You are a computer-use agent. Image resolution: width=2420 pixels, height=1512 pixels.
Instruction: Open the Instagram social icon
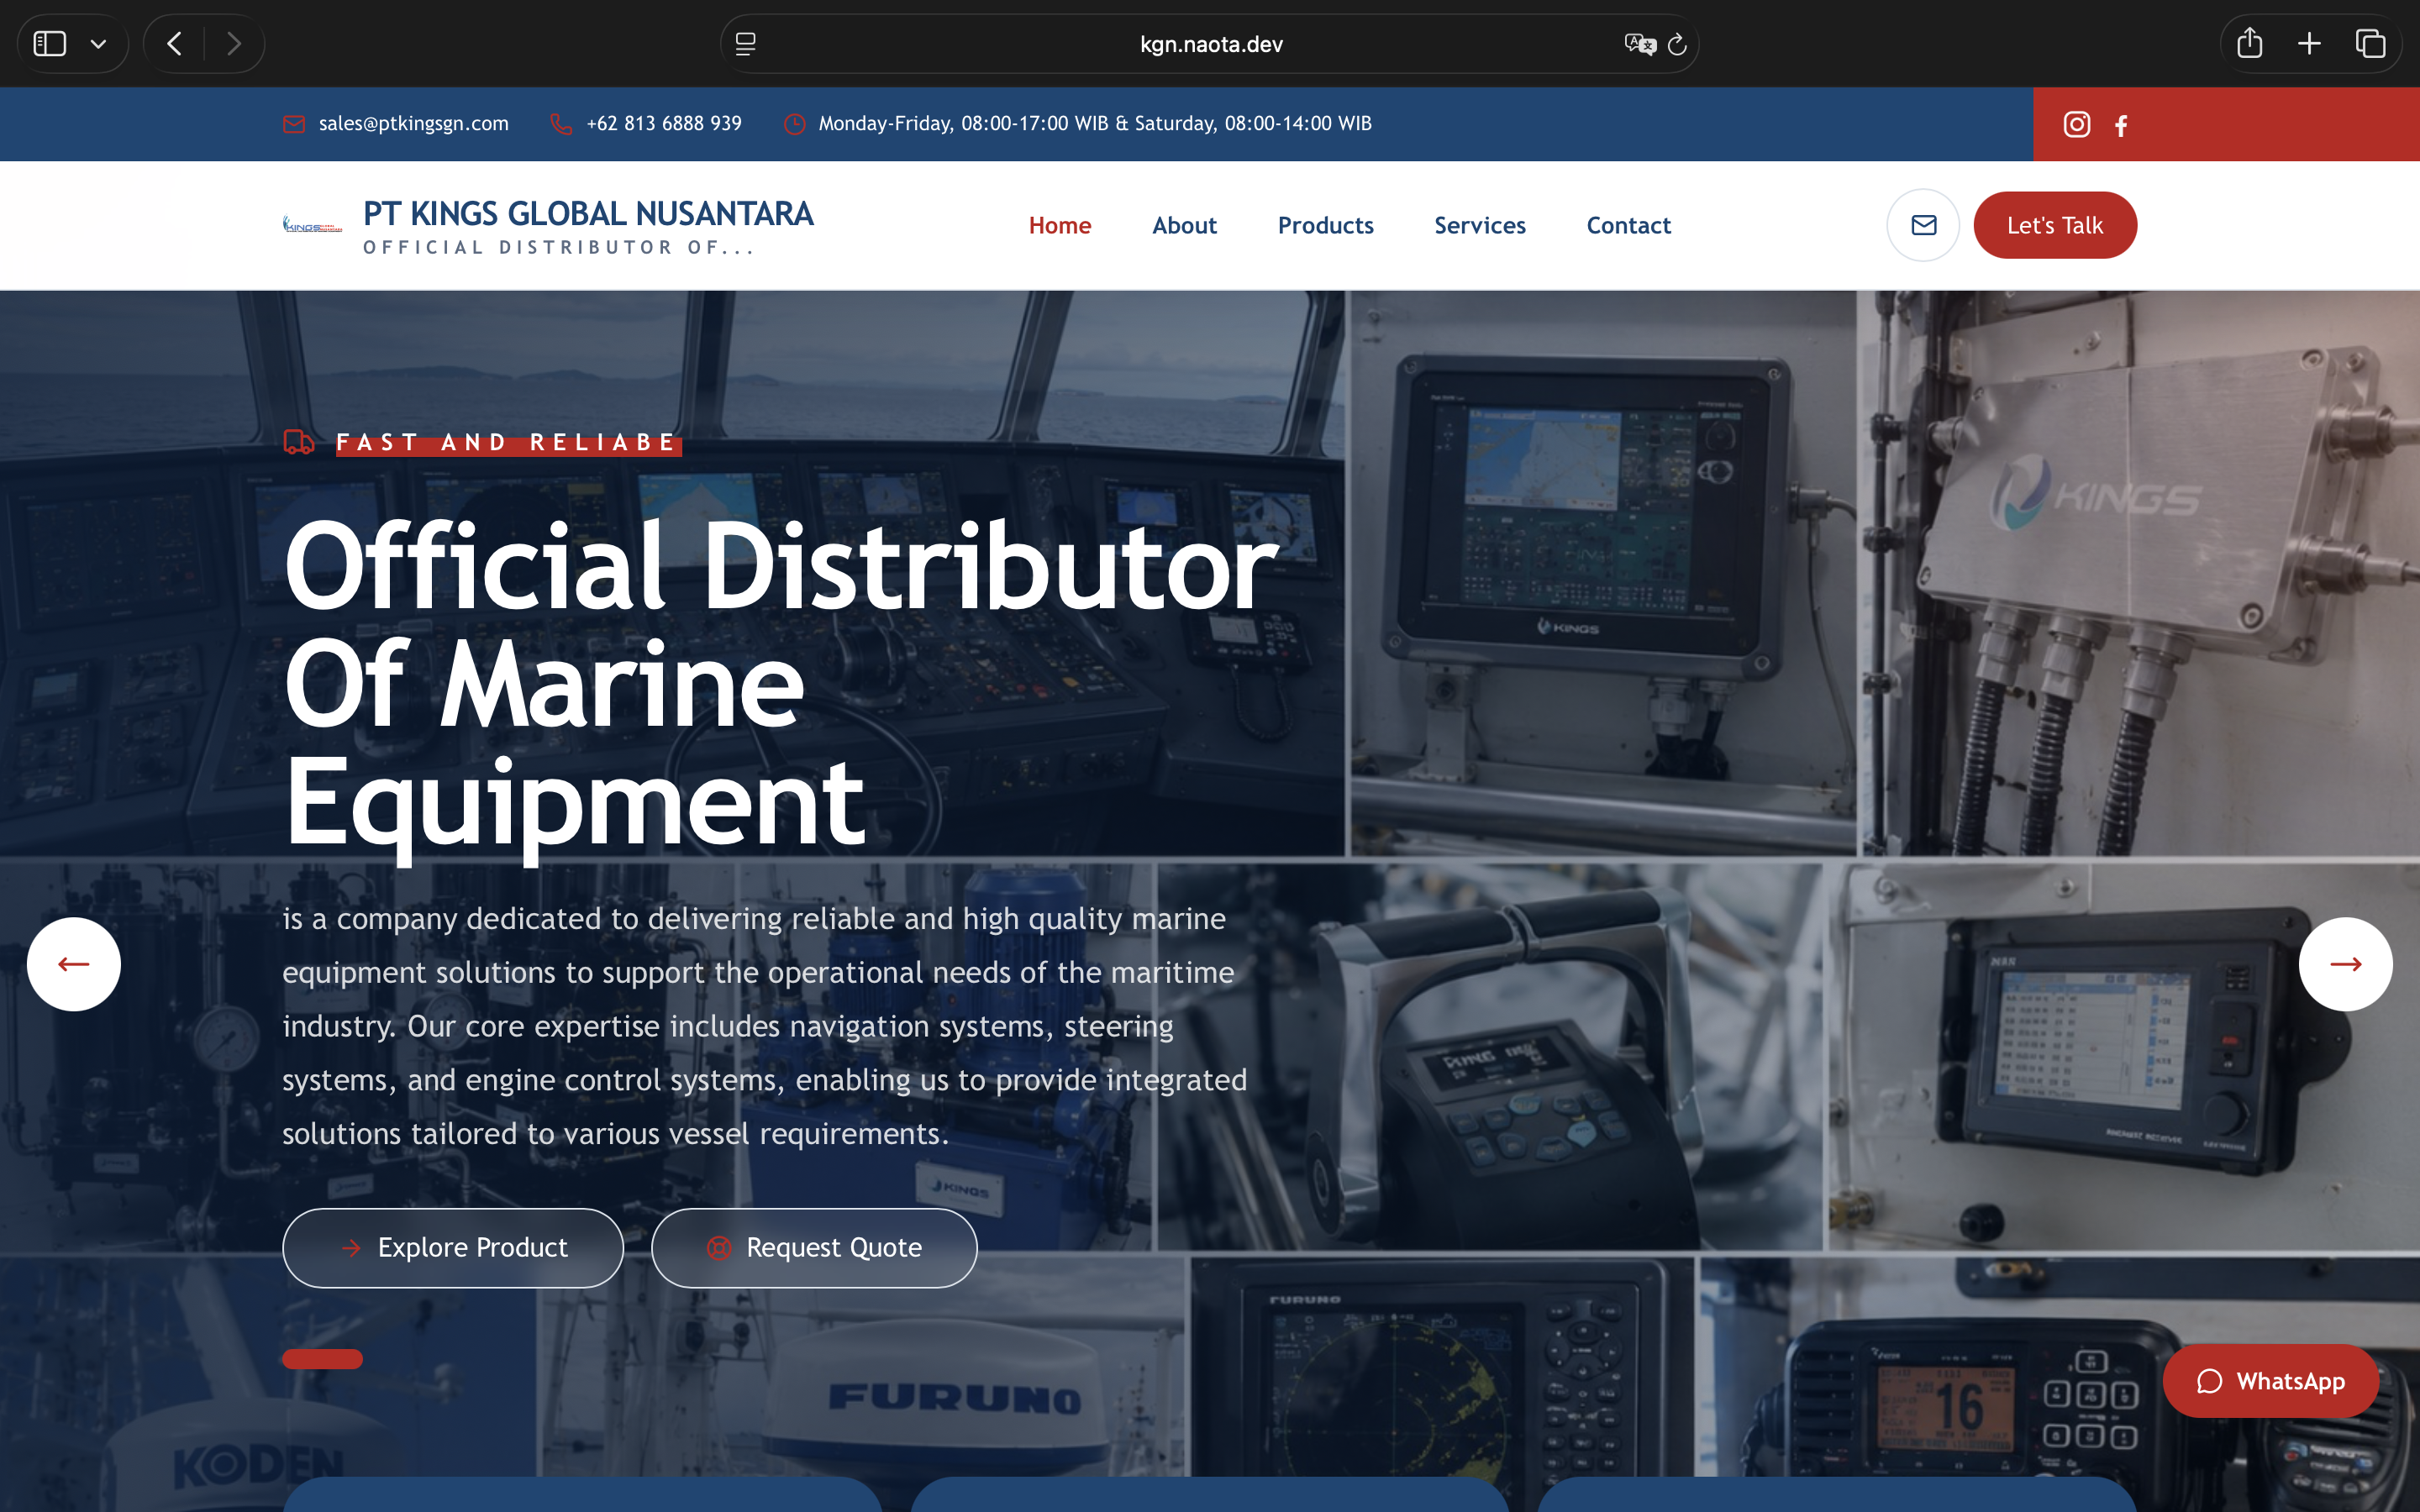click(2076, 124)
